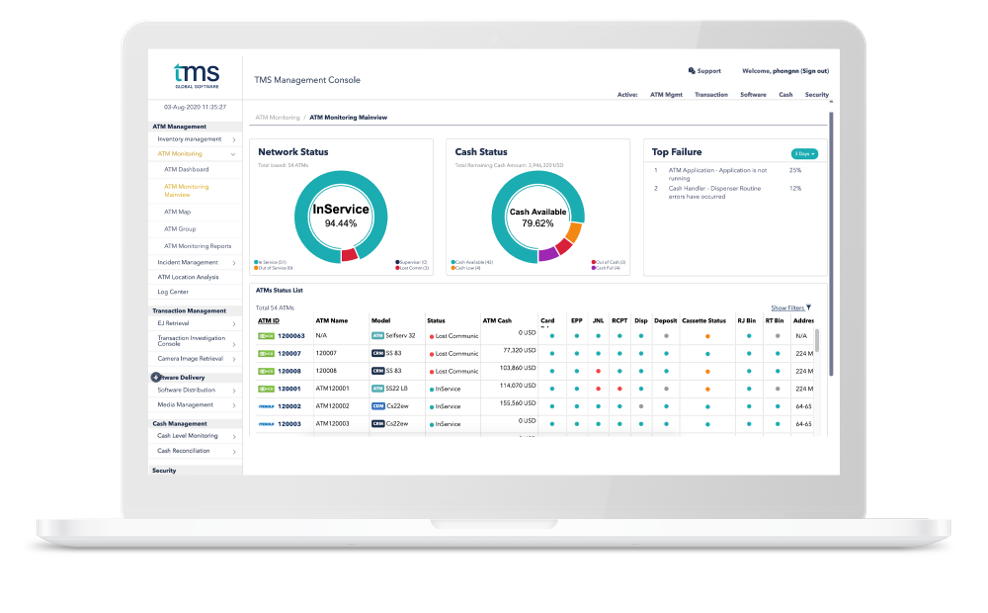
Task: Click the filter funnel icon beside Show Filters
Action: (x=810, y=308)
